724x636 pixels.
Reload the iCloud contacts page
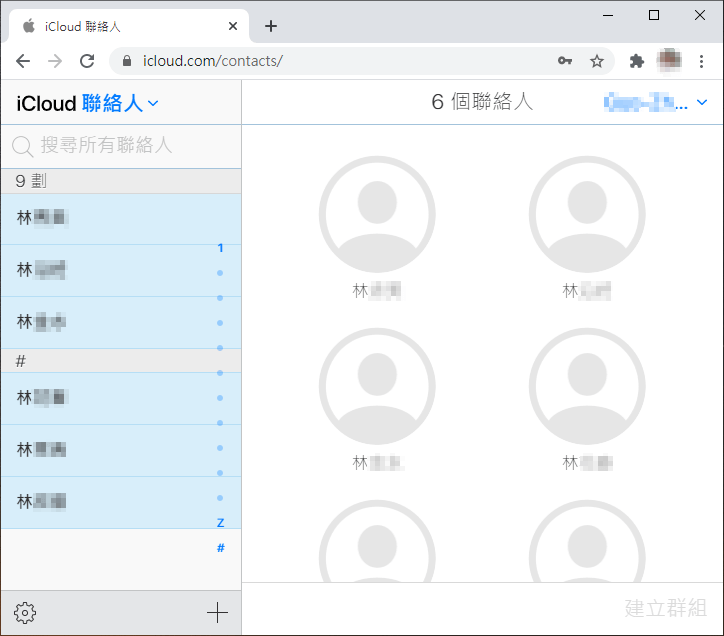(x=87, y=61)
